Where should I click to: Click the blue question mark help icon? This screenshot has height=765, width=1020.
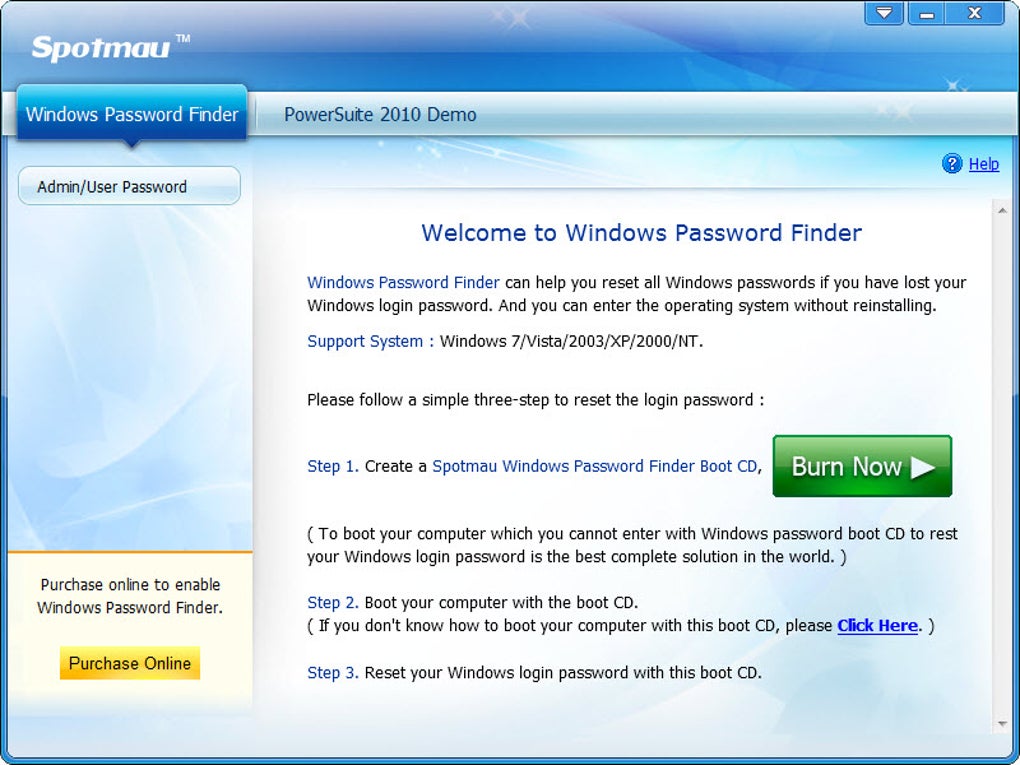[x=952, y=163]
